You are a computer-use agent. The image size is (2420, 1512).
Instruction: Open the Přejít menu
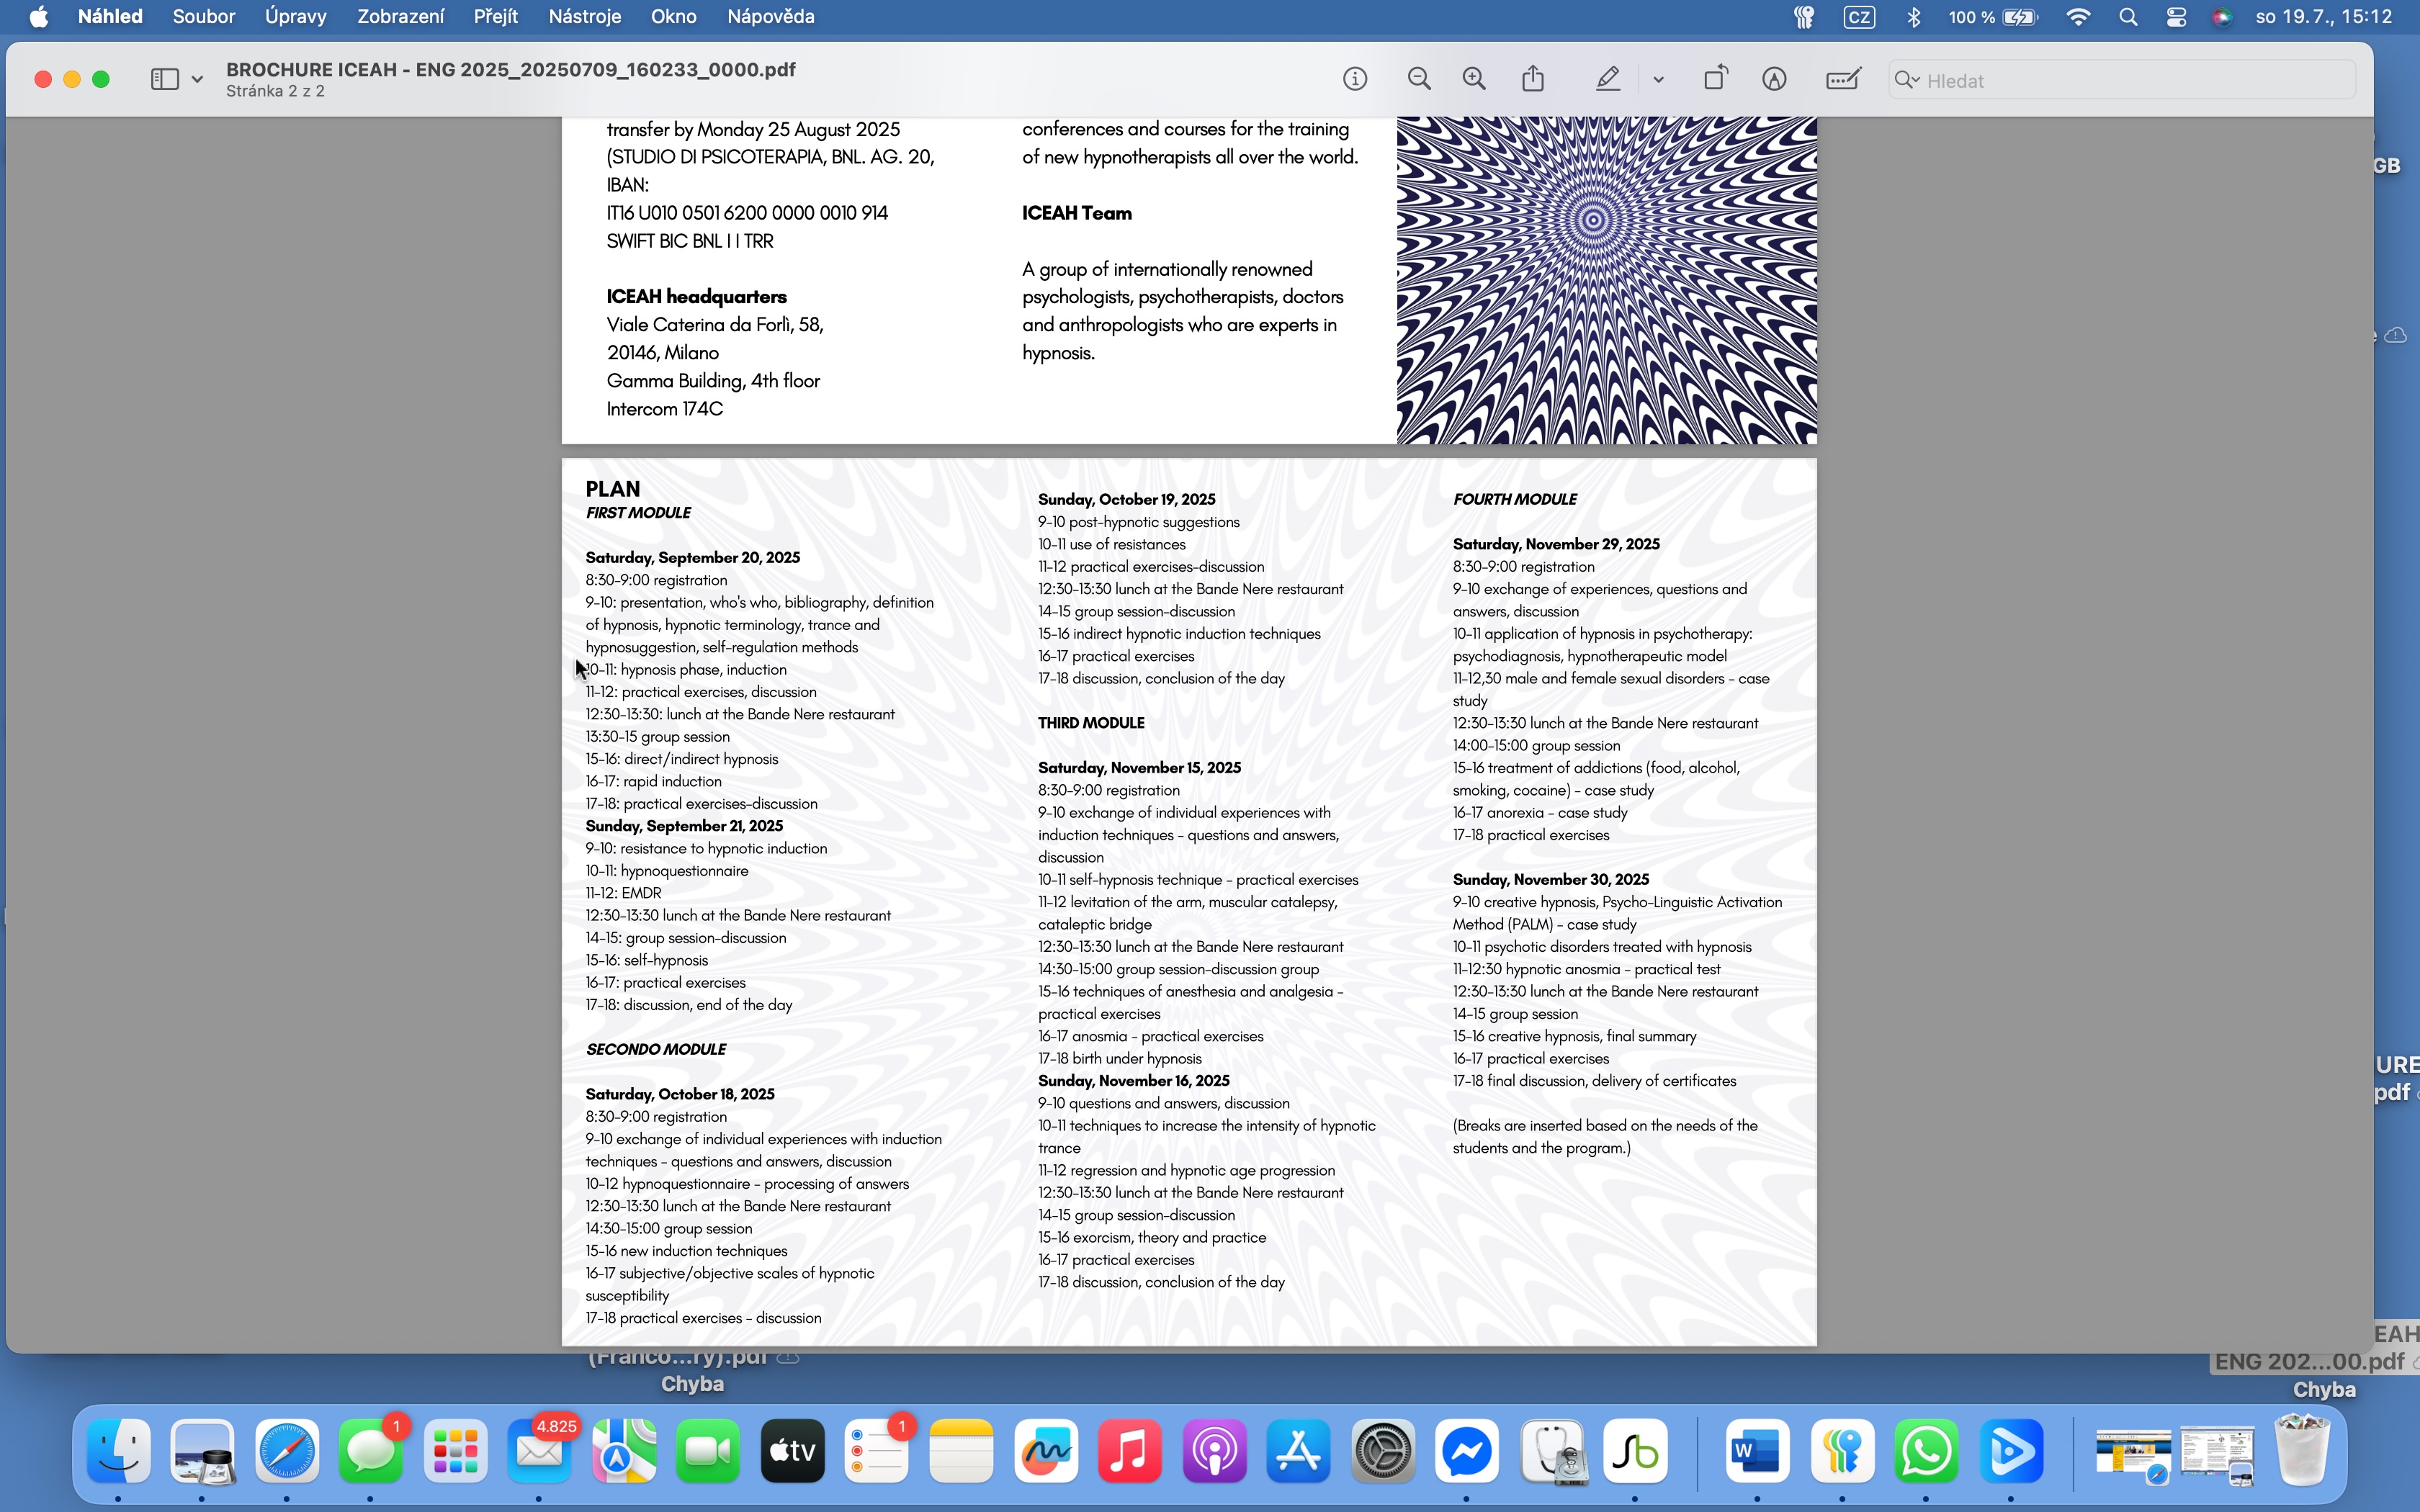pos(496,17)
